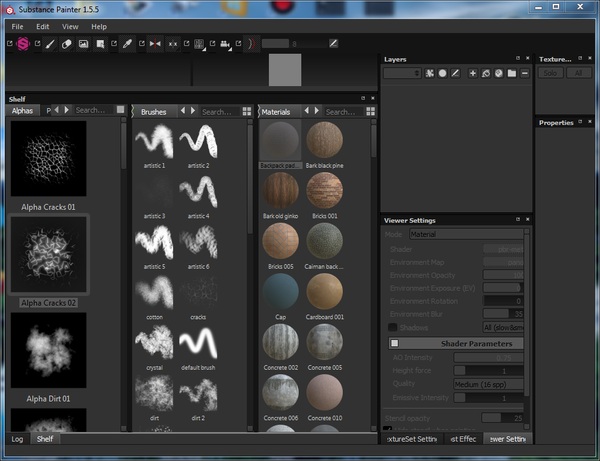Switch Brushes shelf to grid view icon

click(246, 111)
